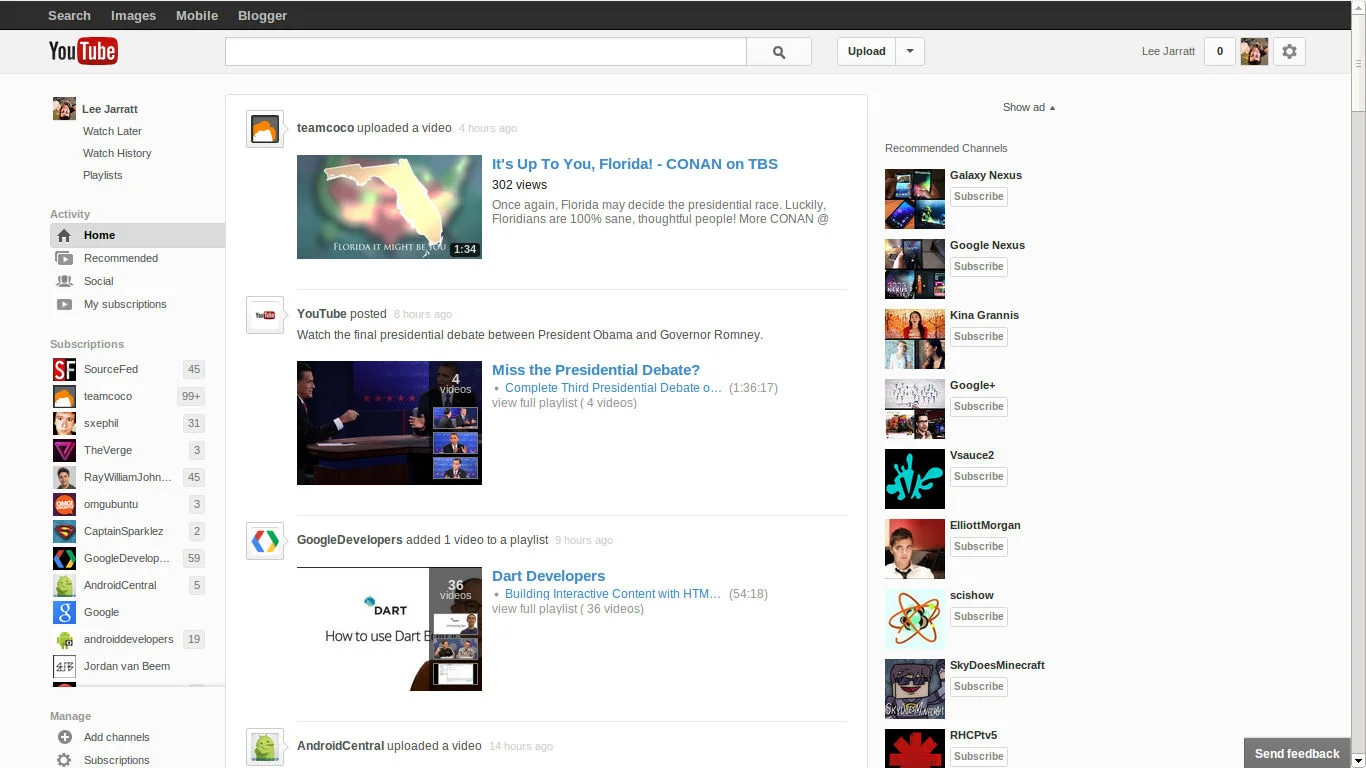Viewport: 1366px width, 768px height.
Task: Subscribe to Galaxy Nexus channel
Action: pos(978,197)
